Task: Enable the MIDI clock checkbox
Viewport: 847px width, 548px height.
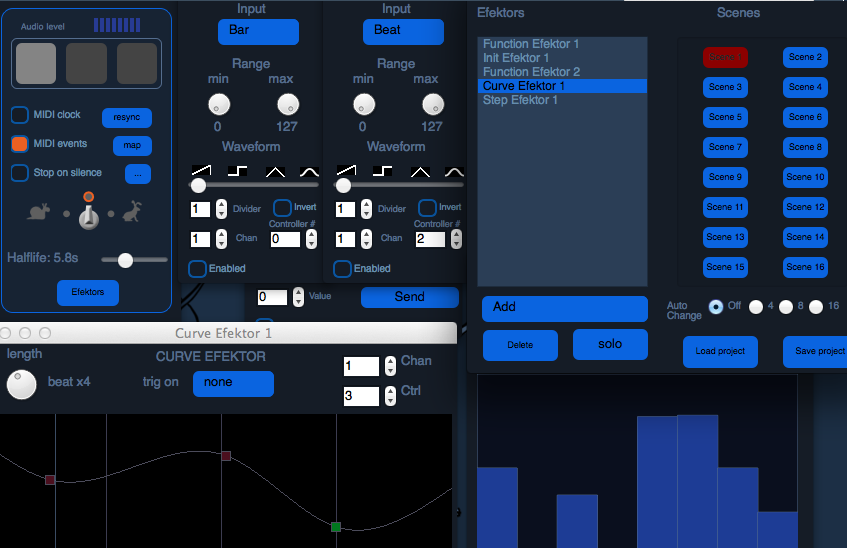Action: tap(20, 115)
